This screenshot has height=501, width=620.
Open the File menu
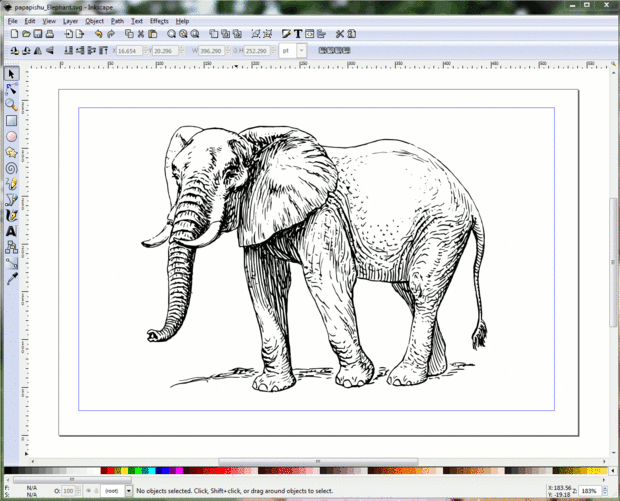pos(12,21)
